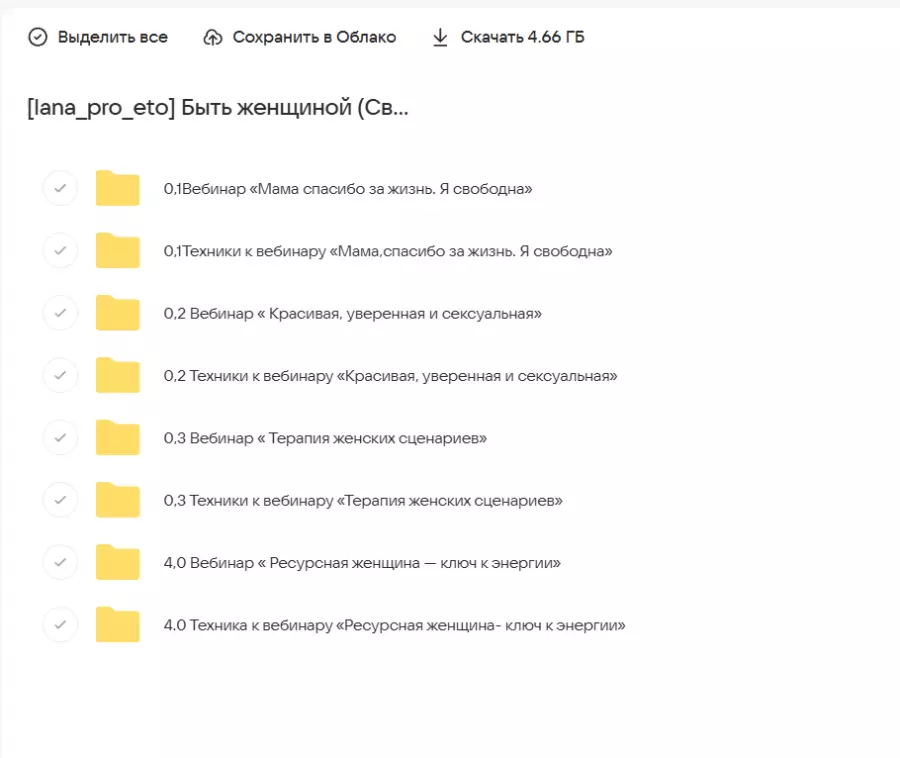
Task: Open folder icon for 4,0 Вебинар «Ресурсная женщина»
Action: click(x=118, y=563)
